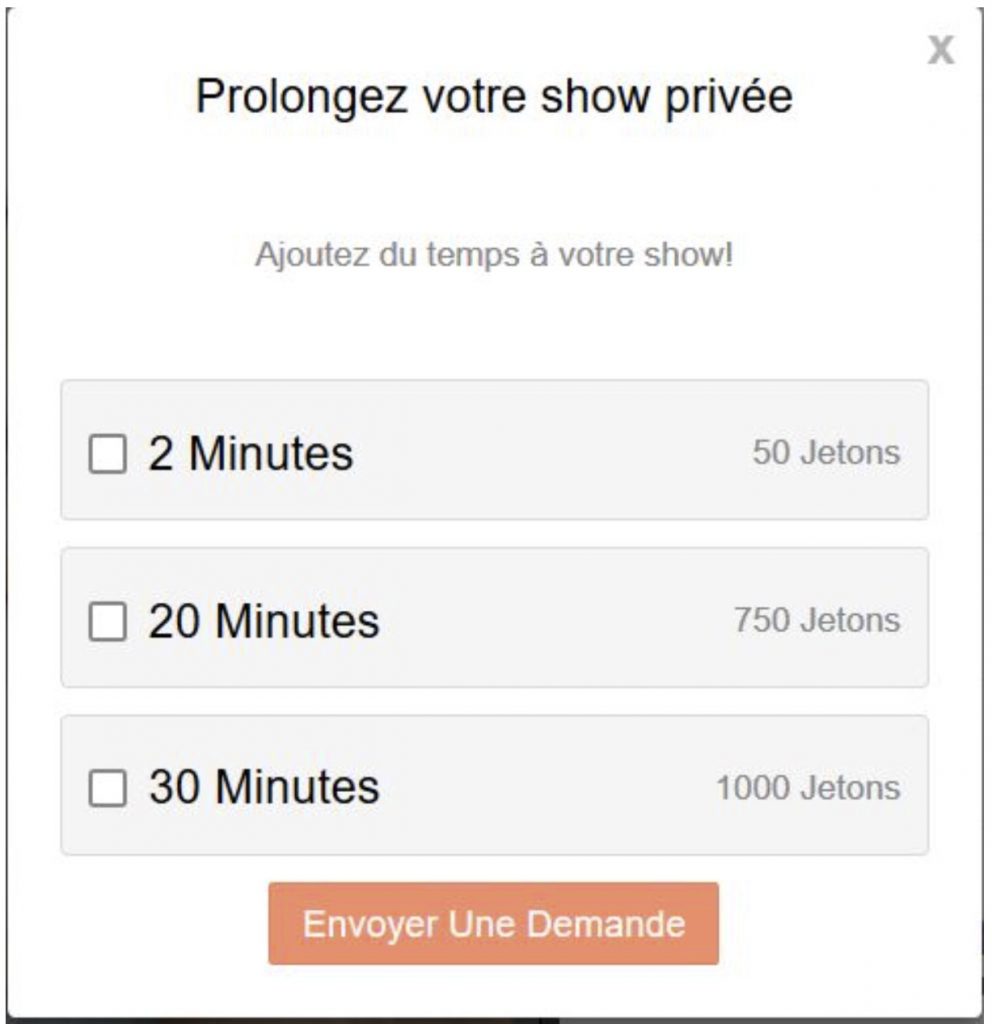The width and height of the screenshot is (992, 1024).
Task: Tick the 20 Minutes checkbox
Action: click(108, 622)
